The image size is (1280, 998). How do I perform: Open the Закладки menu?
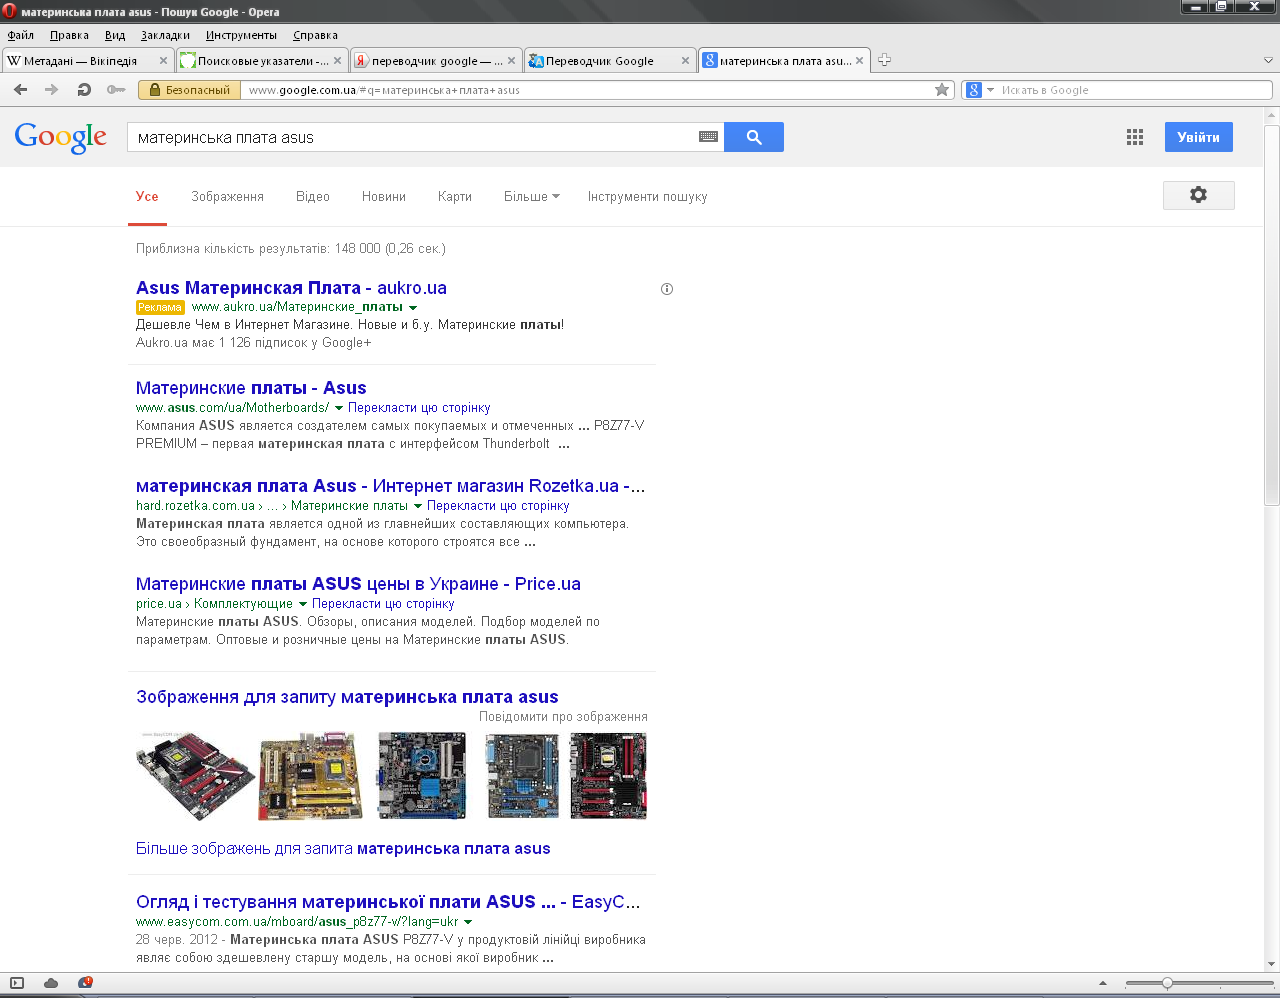[x=165, y=35]
